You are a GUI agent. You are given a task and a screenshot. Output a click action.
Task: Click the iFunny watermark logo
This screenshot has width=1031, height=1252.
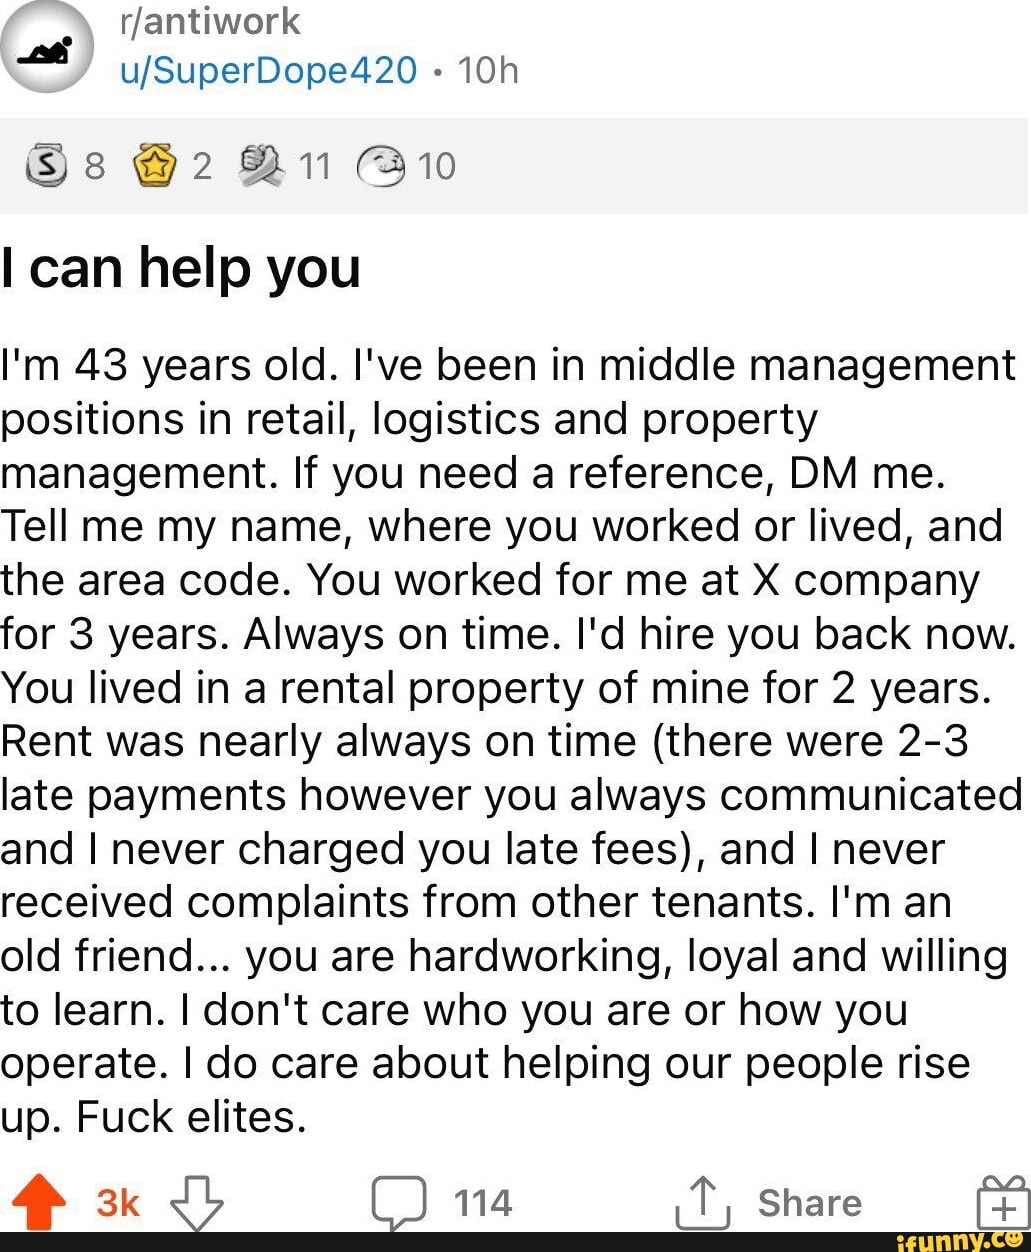pos(960,1242)
